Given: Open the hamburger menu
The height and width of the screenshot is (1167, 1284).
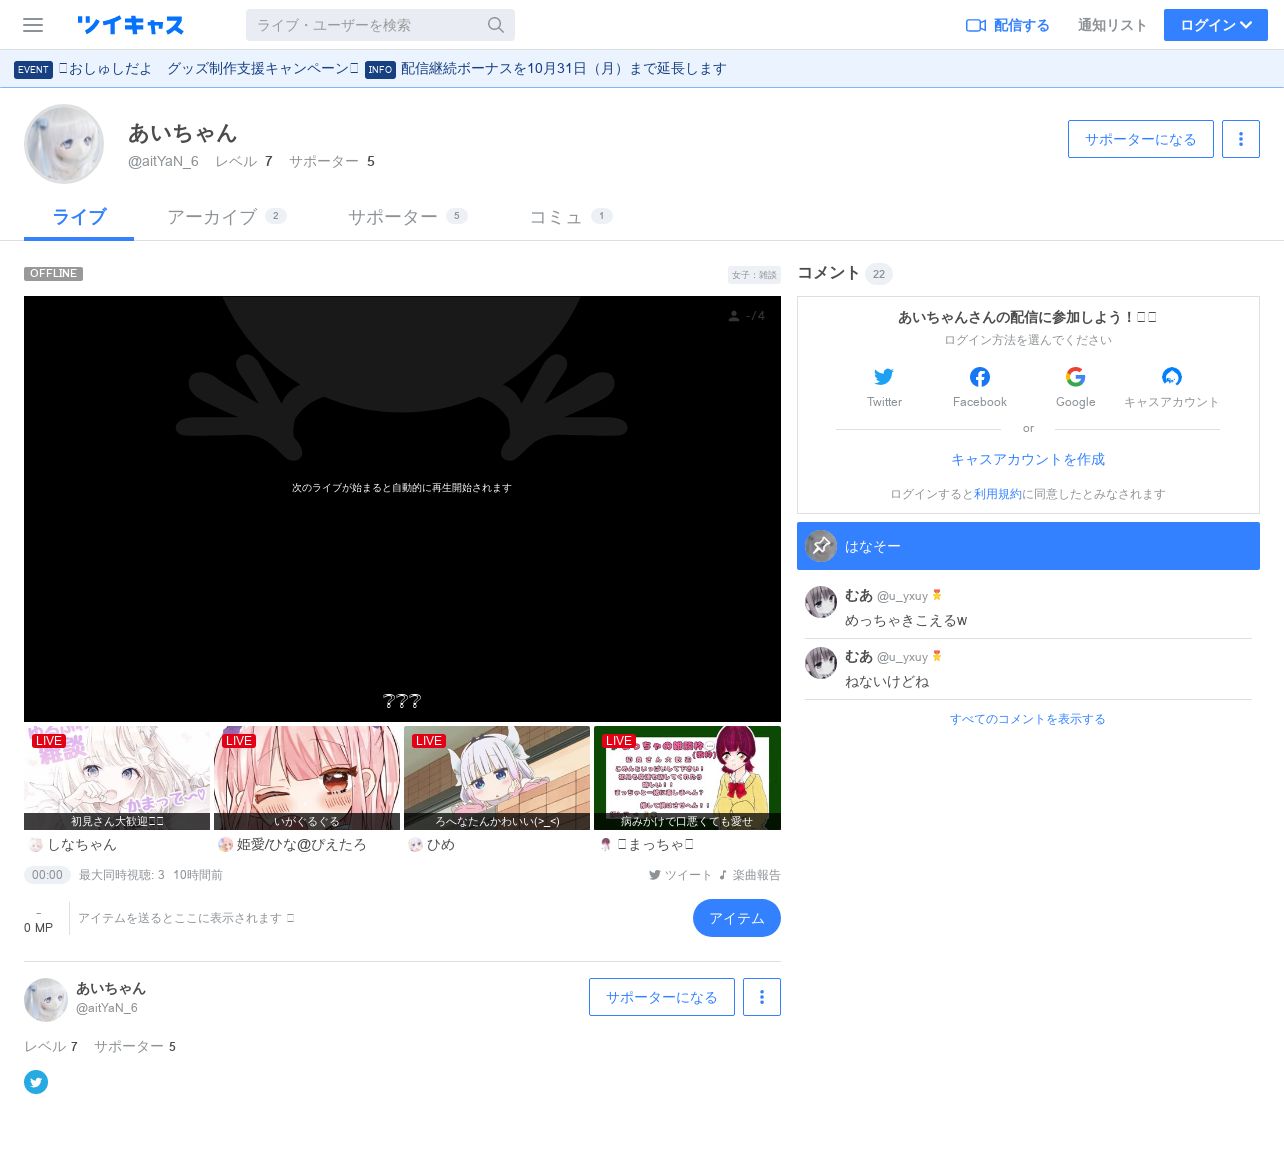Looking at the screenshot, I should (33, 25).
